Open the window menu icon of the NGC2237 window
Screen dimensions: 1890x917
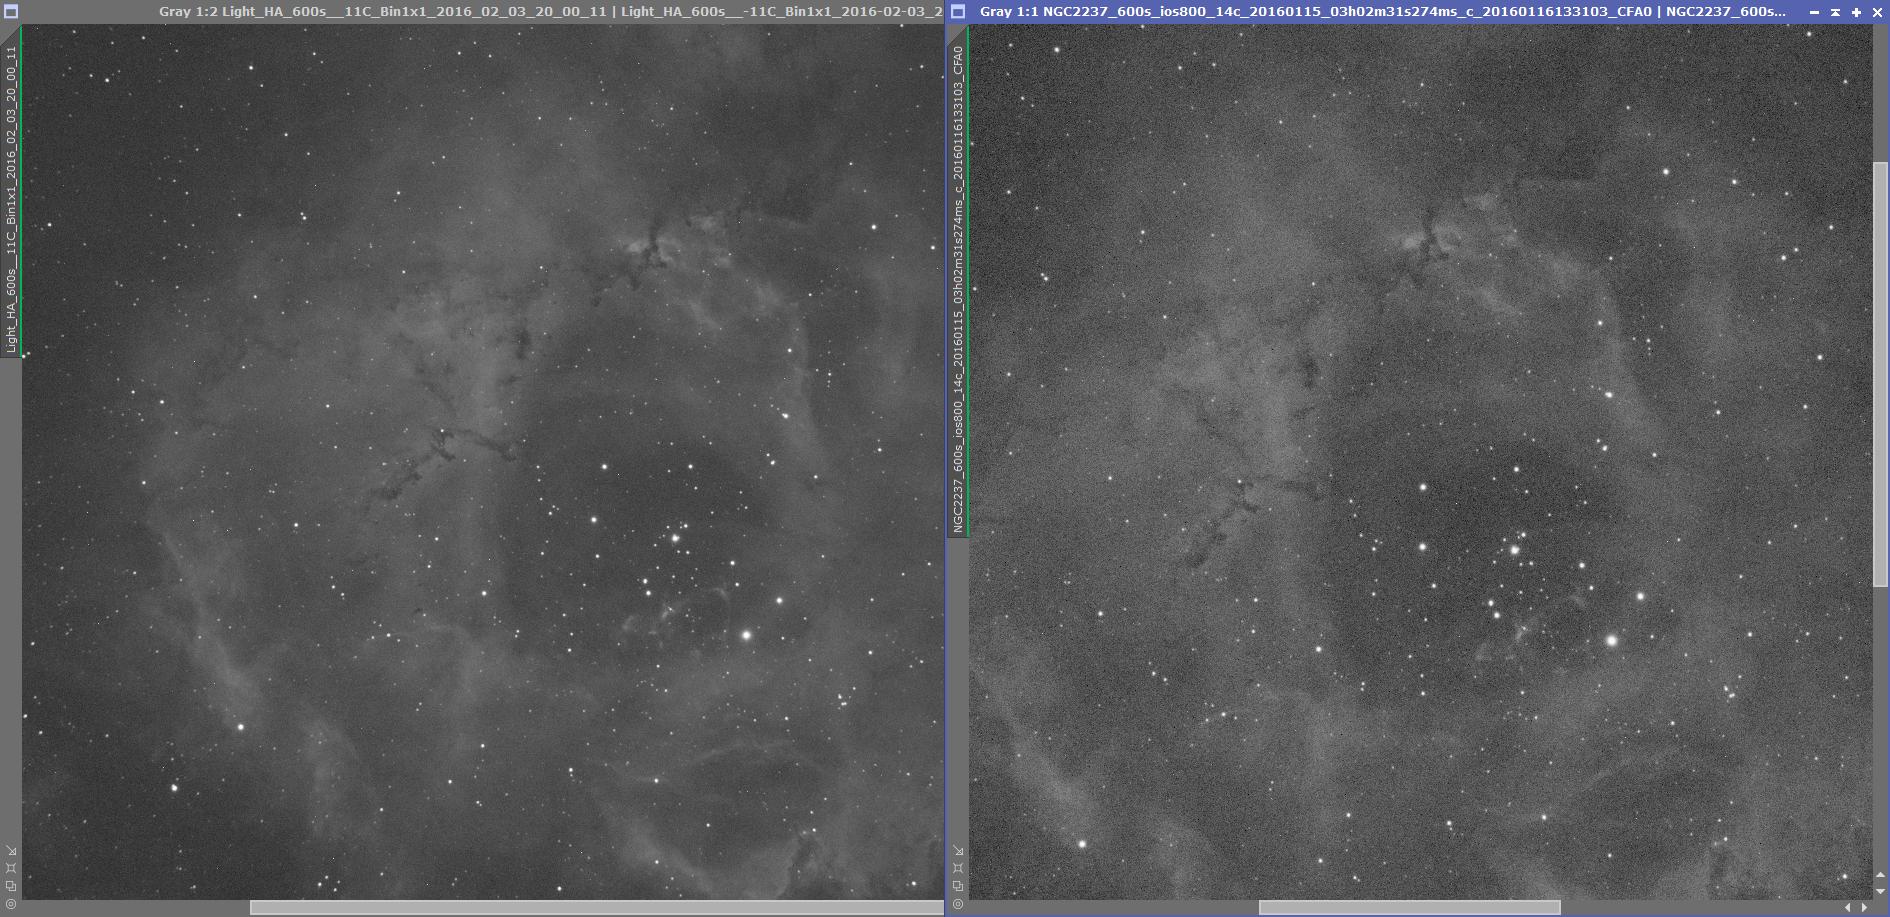(x=958, y=11)
